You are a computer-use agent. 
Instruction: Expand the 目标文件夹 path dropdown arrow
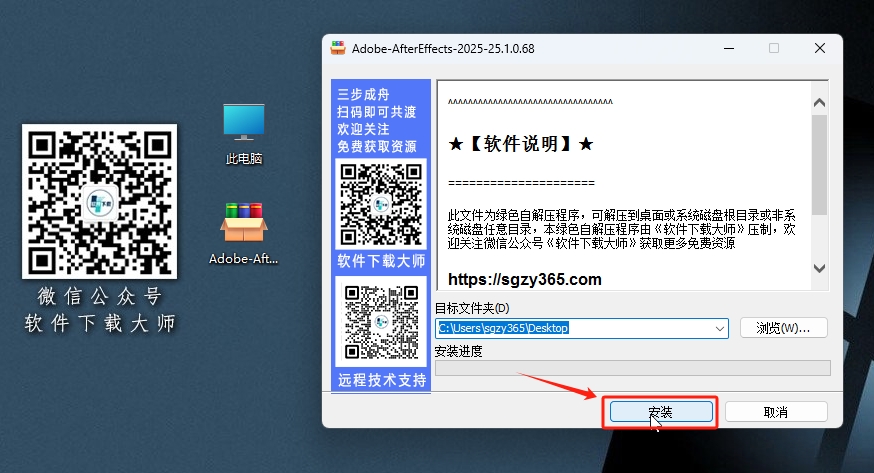[x=720, y=328]
